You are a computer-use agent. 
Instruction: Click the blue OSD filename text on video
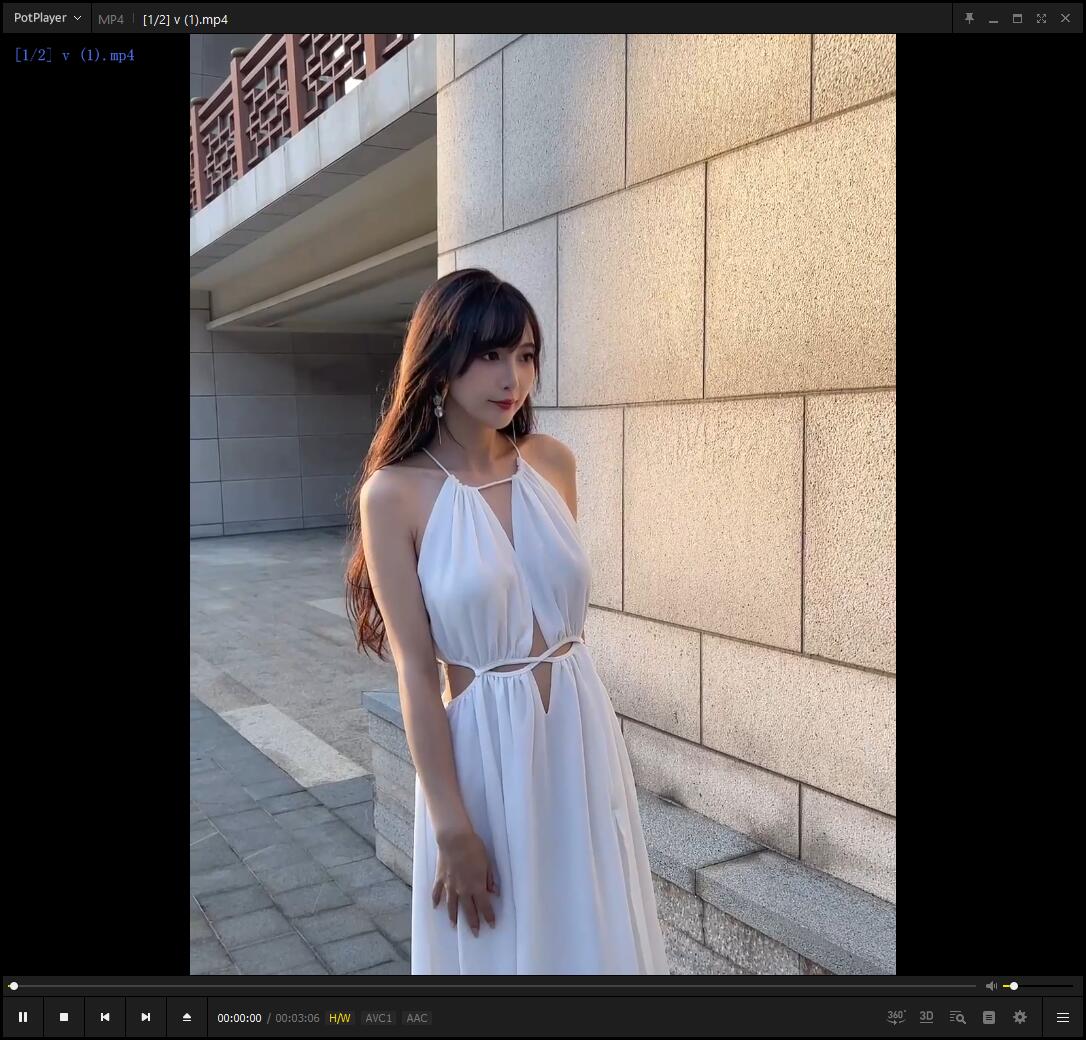[x=75, y=55]
